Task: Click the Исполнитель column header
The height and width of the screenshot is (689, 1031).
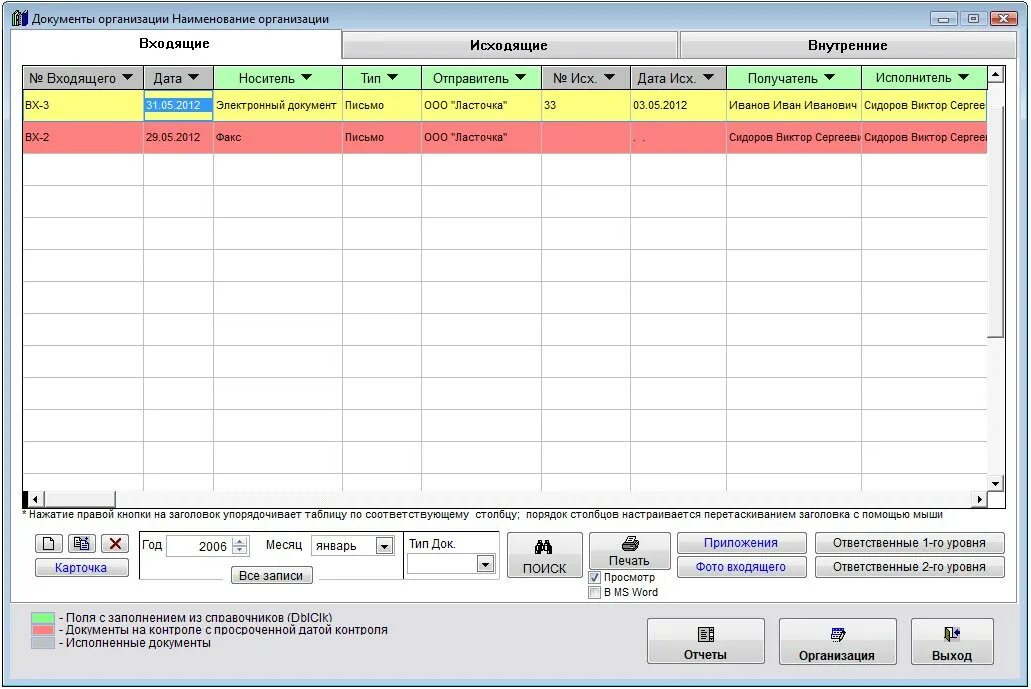Action: [x=924, y=78]
